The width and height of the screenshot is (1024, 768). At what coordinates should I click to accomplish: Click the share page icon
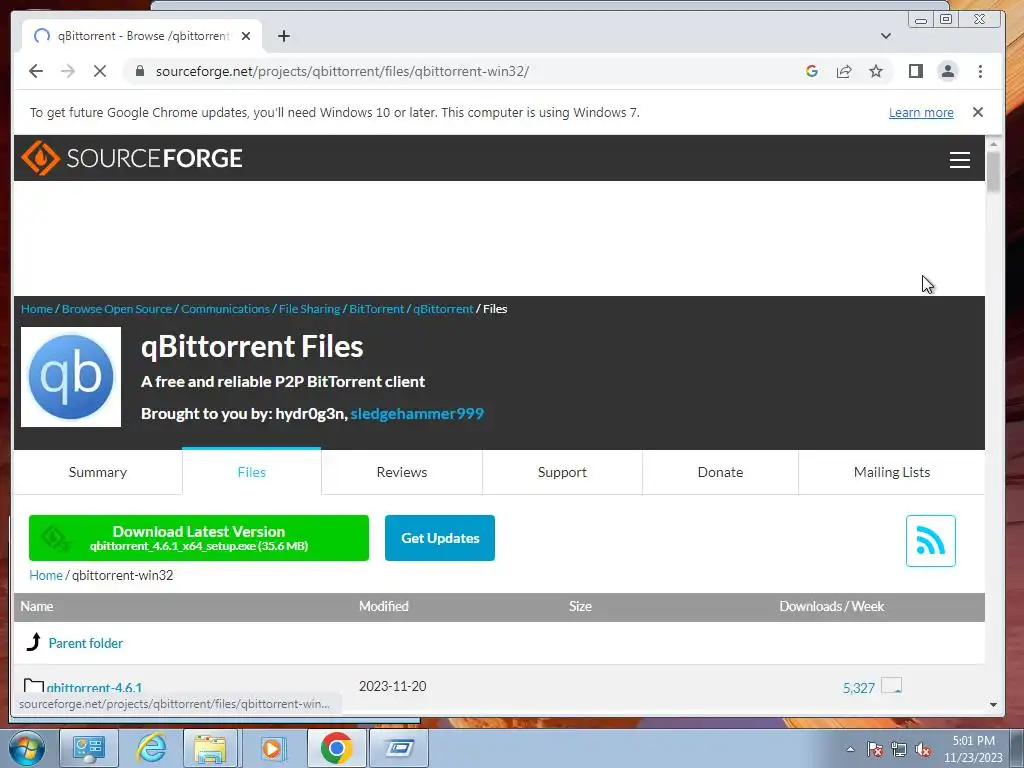tap(844, 71)
